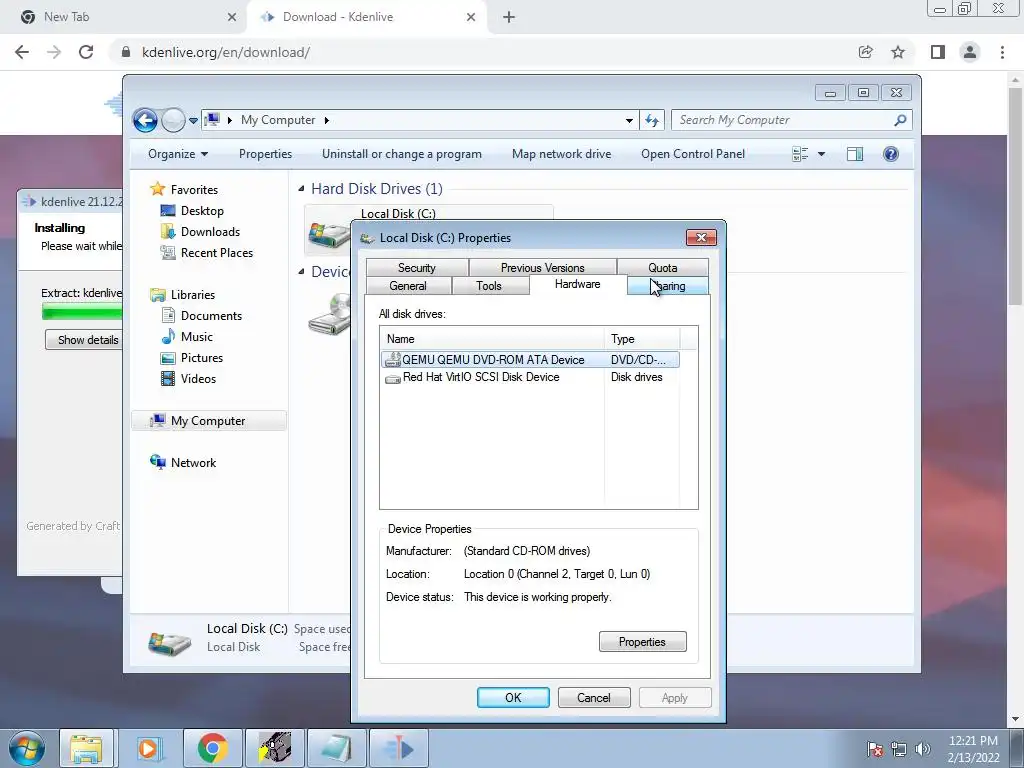Click the Chrome share icon
Image resolution: width=1024 pixels, height=768 pixels.
(x=866, y=52)
